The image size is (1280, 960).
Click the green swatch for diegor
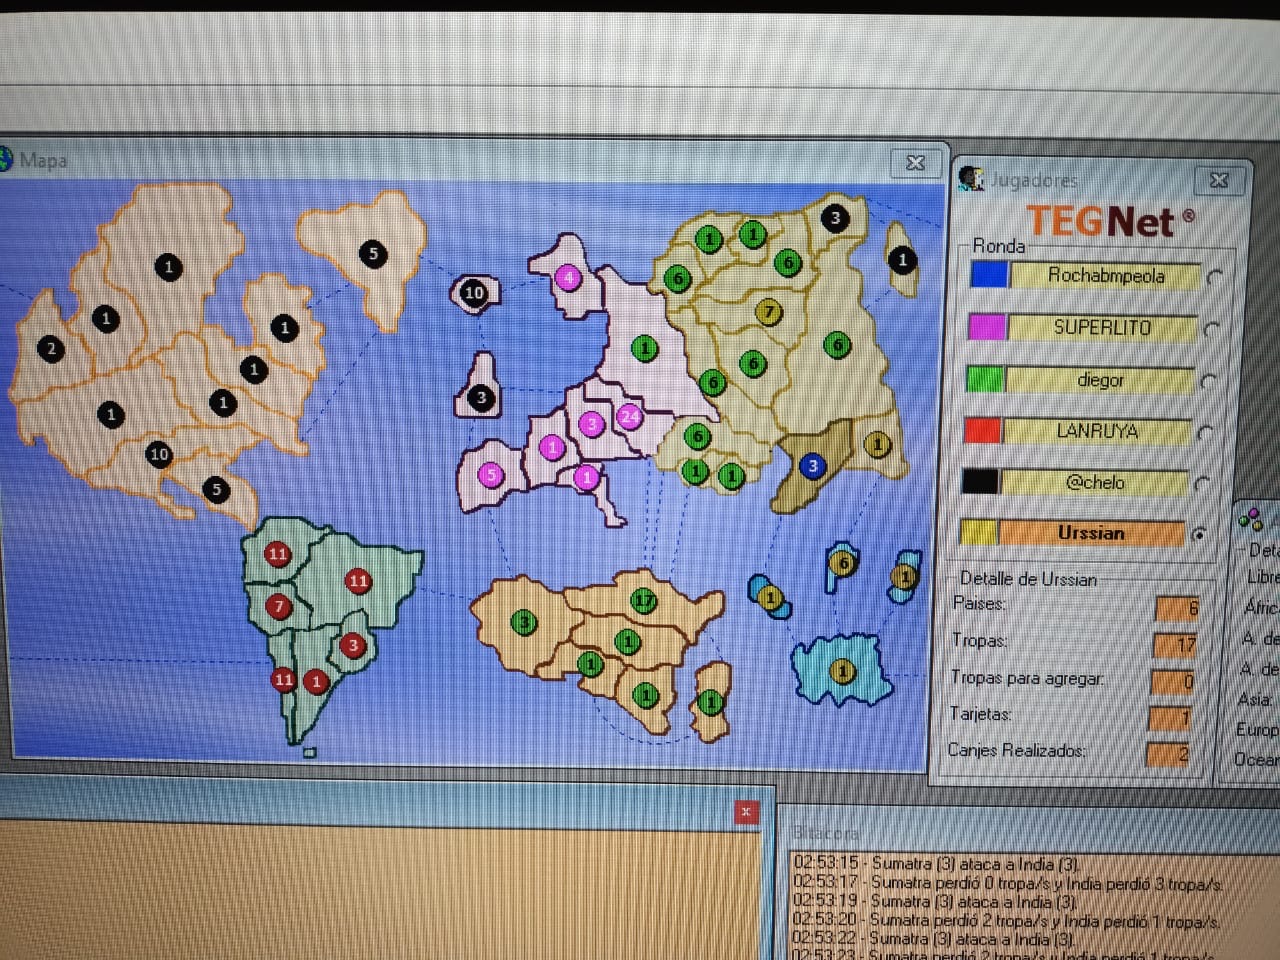click(984, 379)
